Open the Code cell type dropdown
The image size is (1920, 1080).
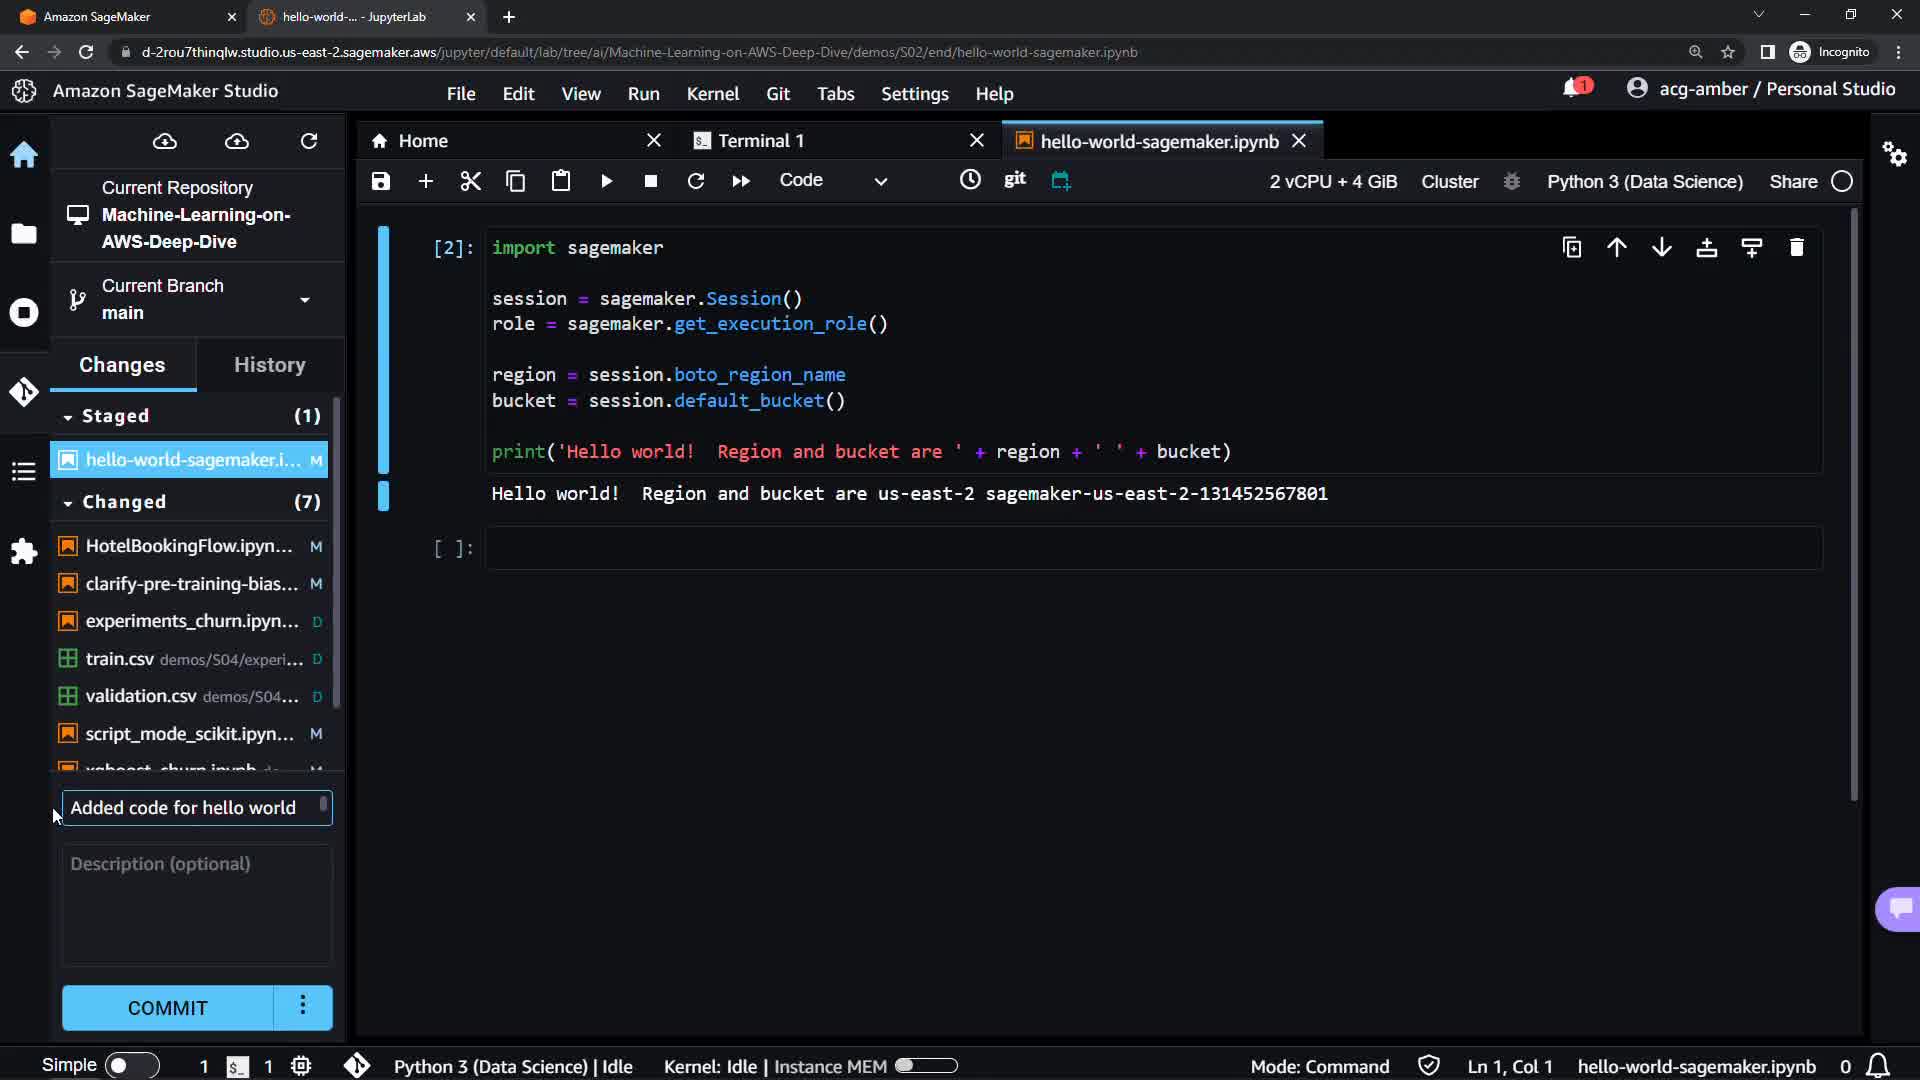[833, 181]
